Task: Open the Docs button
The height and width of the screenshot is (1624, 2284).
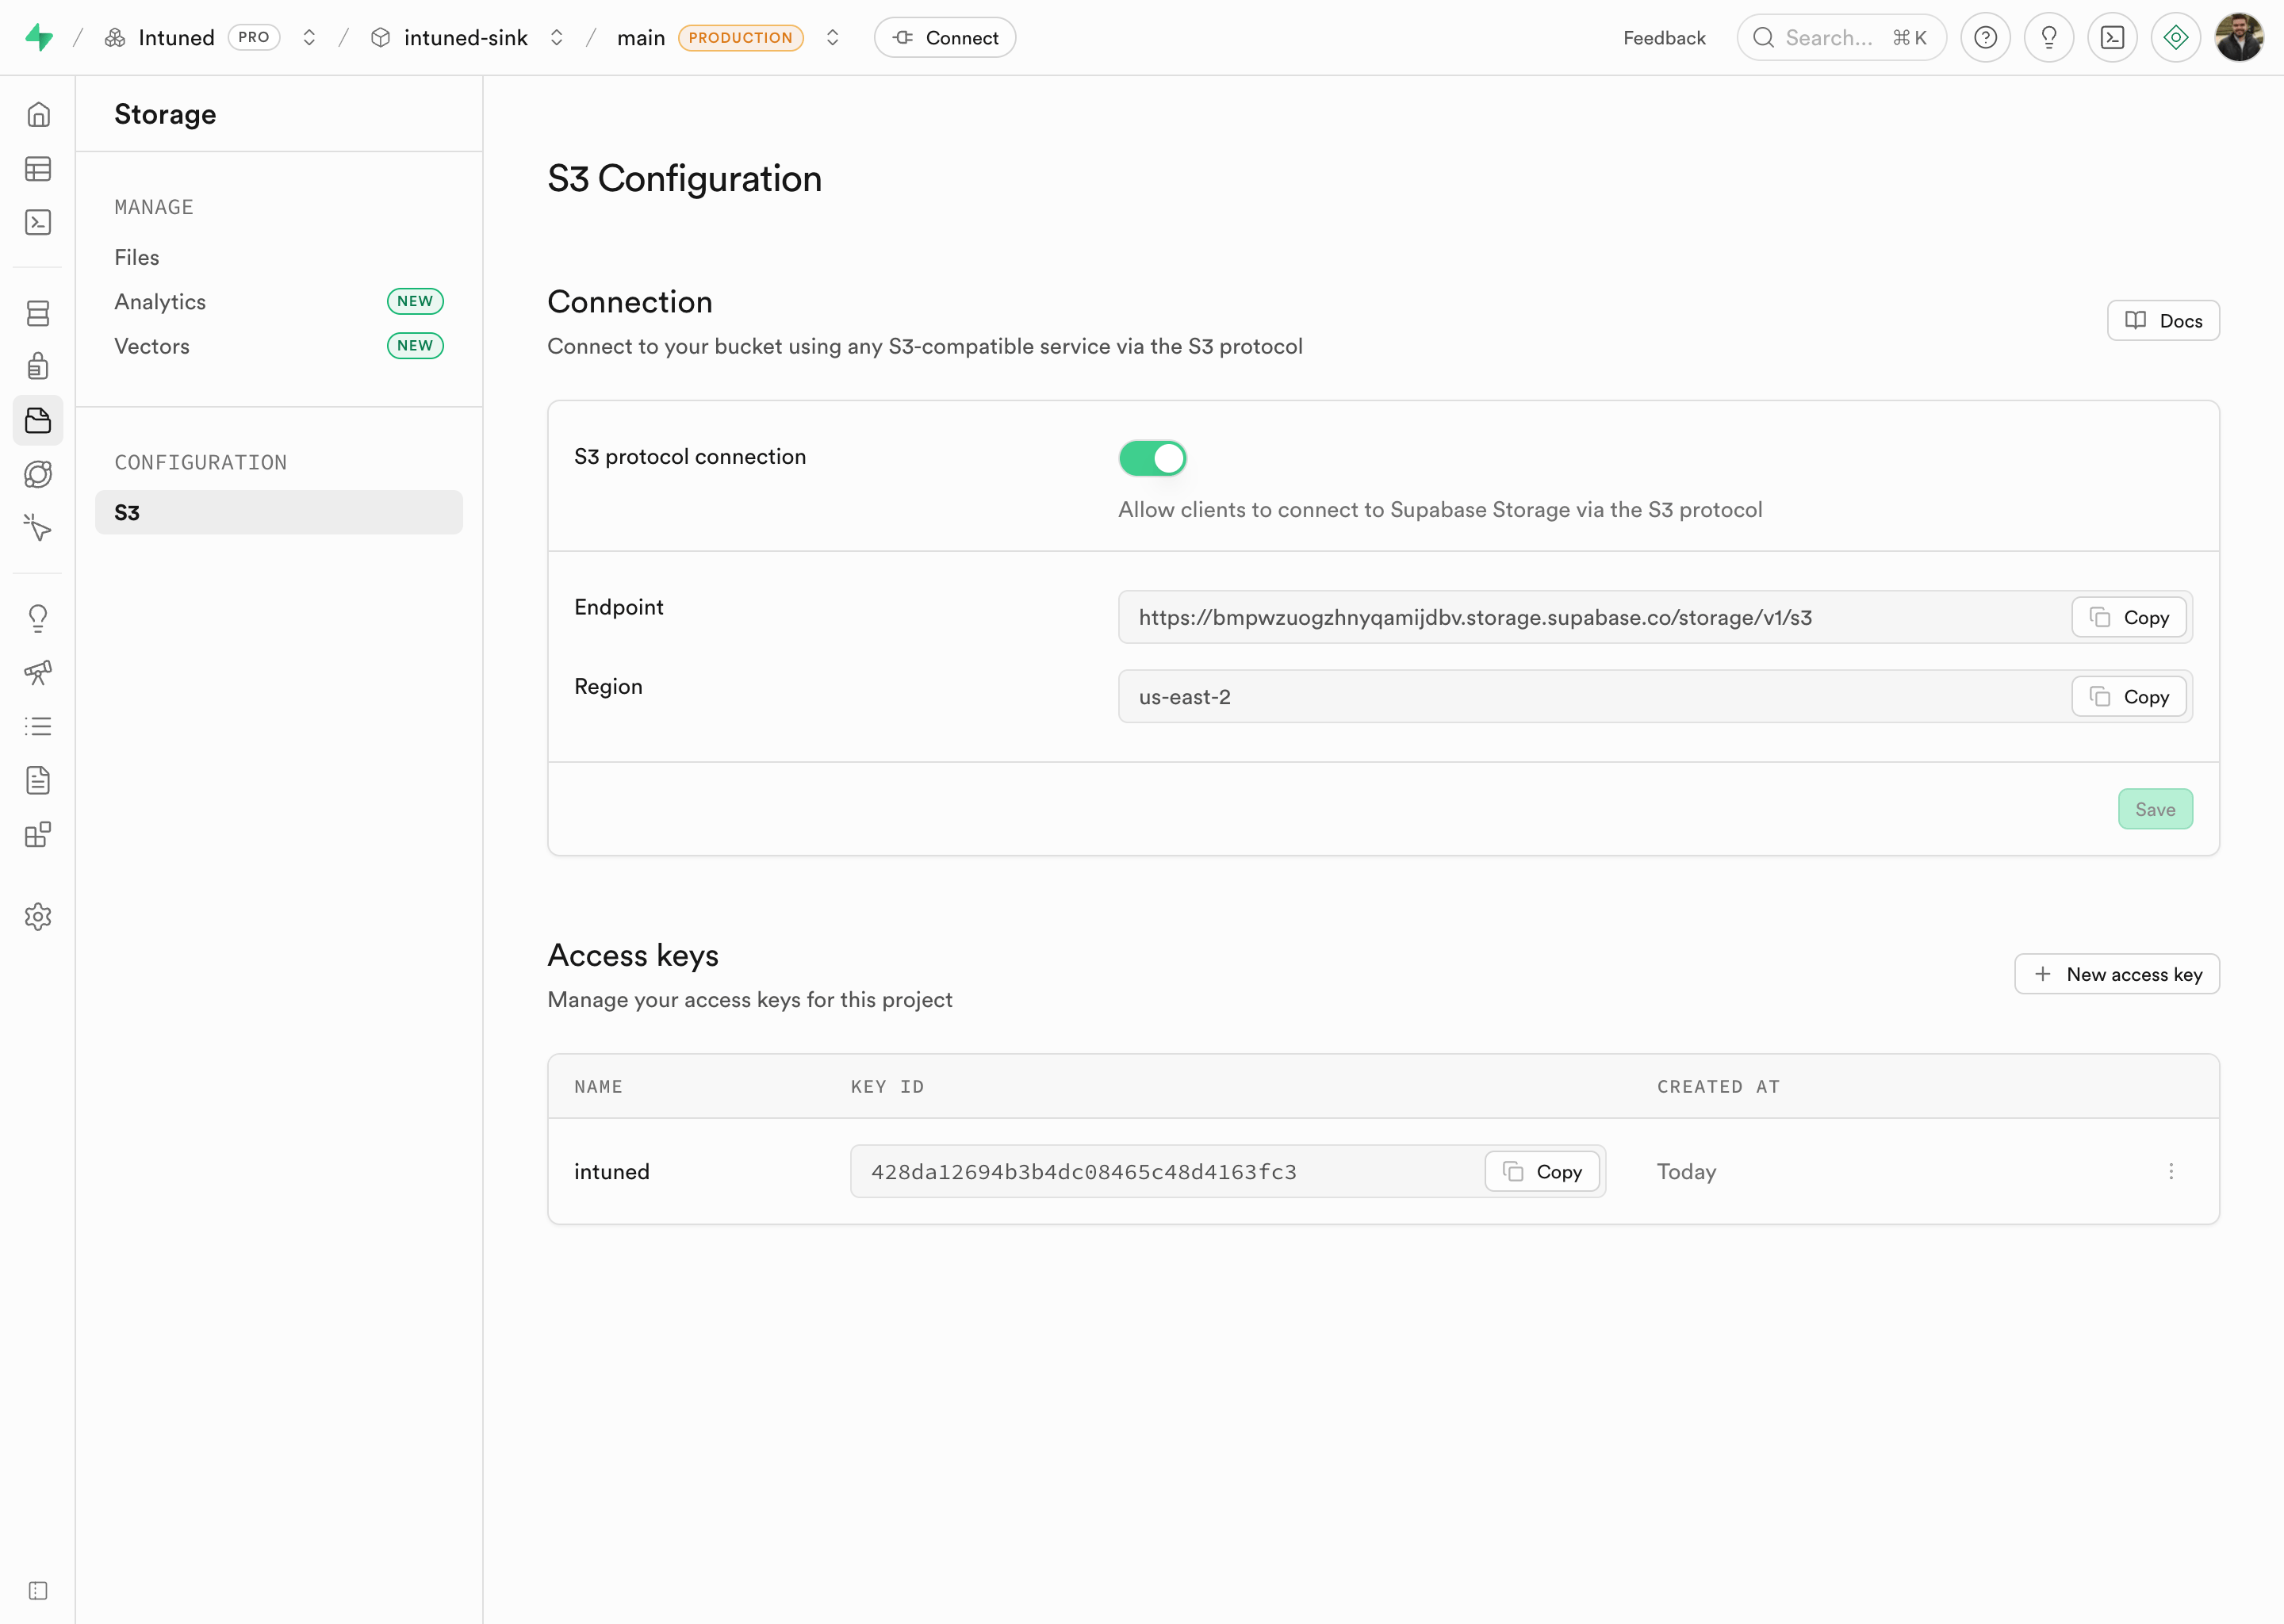Action: click(x=2163, y=321)
